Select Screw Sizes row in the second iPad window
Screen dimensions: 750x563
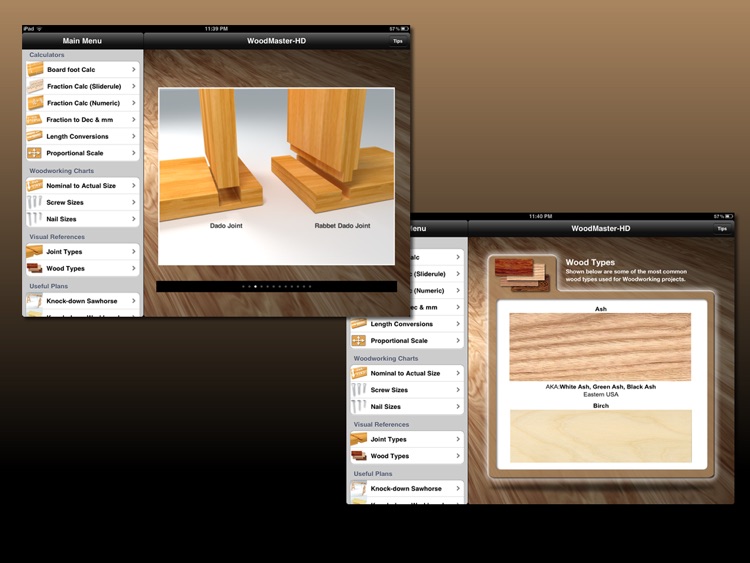pos(407,390)
